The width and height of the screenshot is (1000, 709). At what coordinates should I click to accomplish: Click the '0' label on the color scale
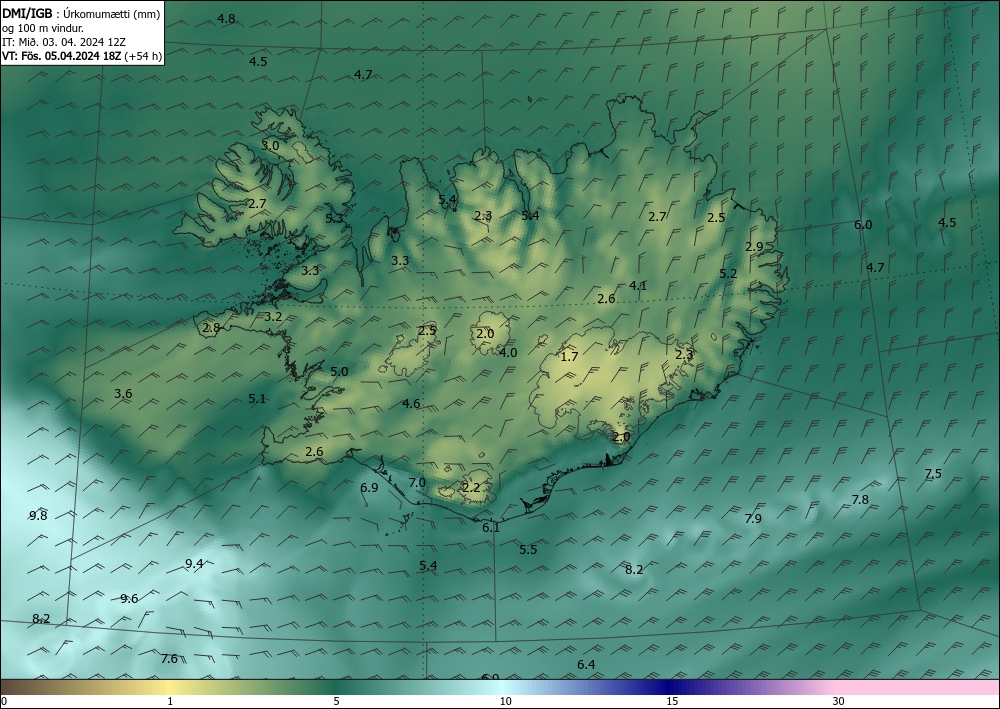click(x=4, y=702)
